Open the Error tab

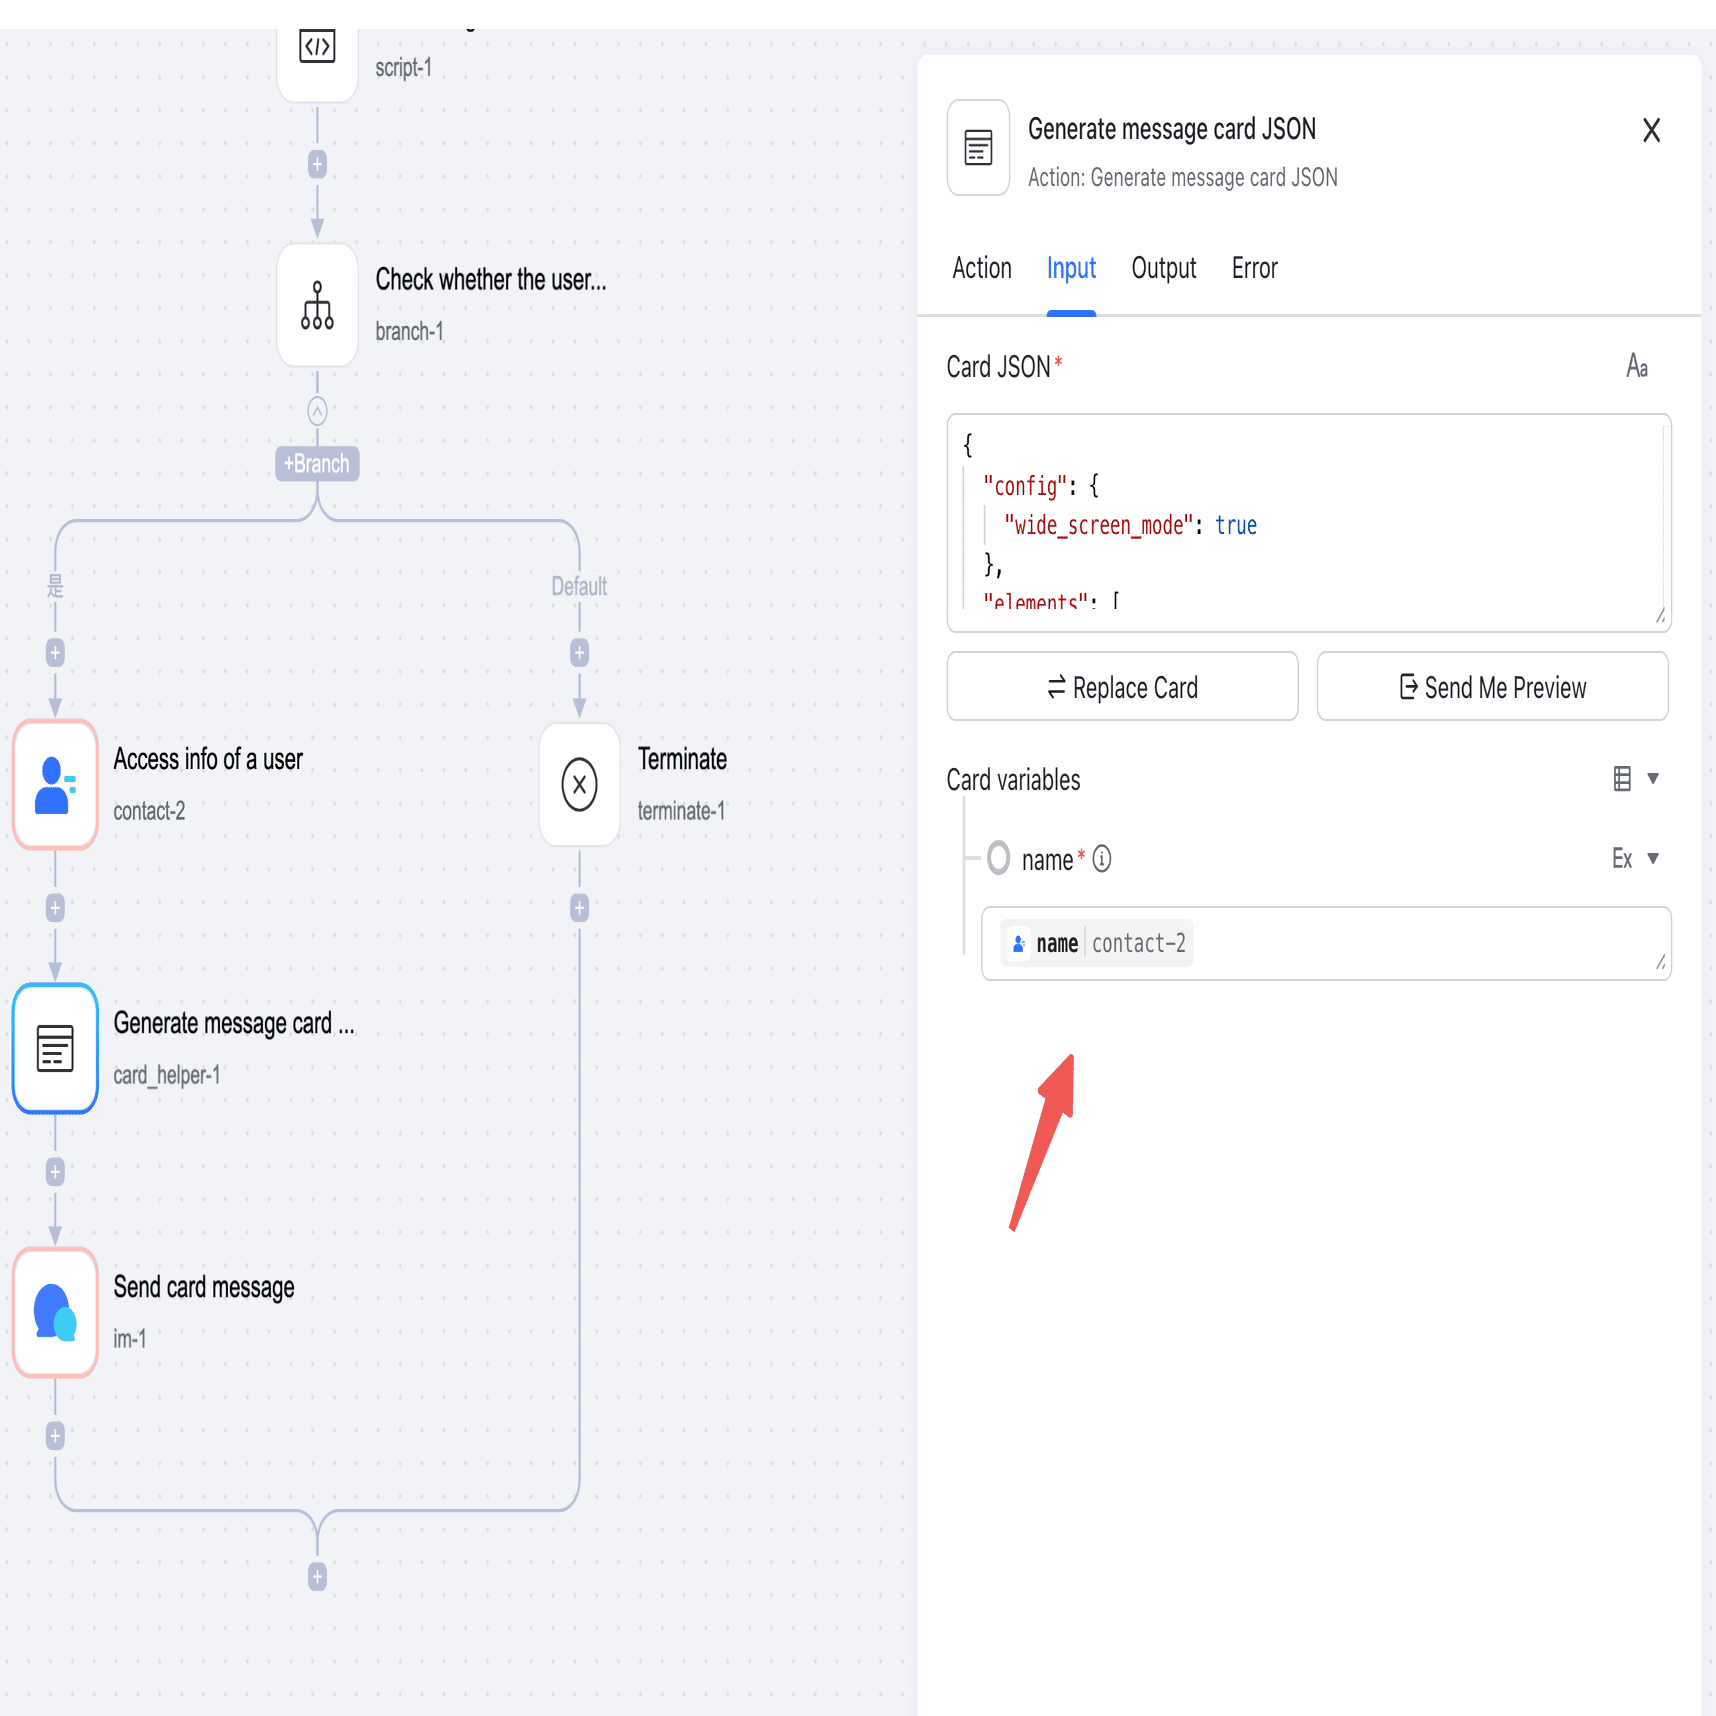pos(1254,268)
